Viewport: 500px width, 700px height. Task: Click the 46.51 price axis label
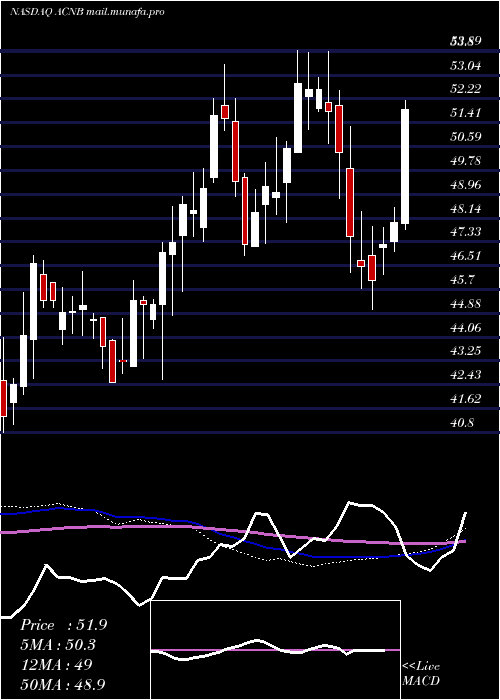(x=466, y=256)
